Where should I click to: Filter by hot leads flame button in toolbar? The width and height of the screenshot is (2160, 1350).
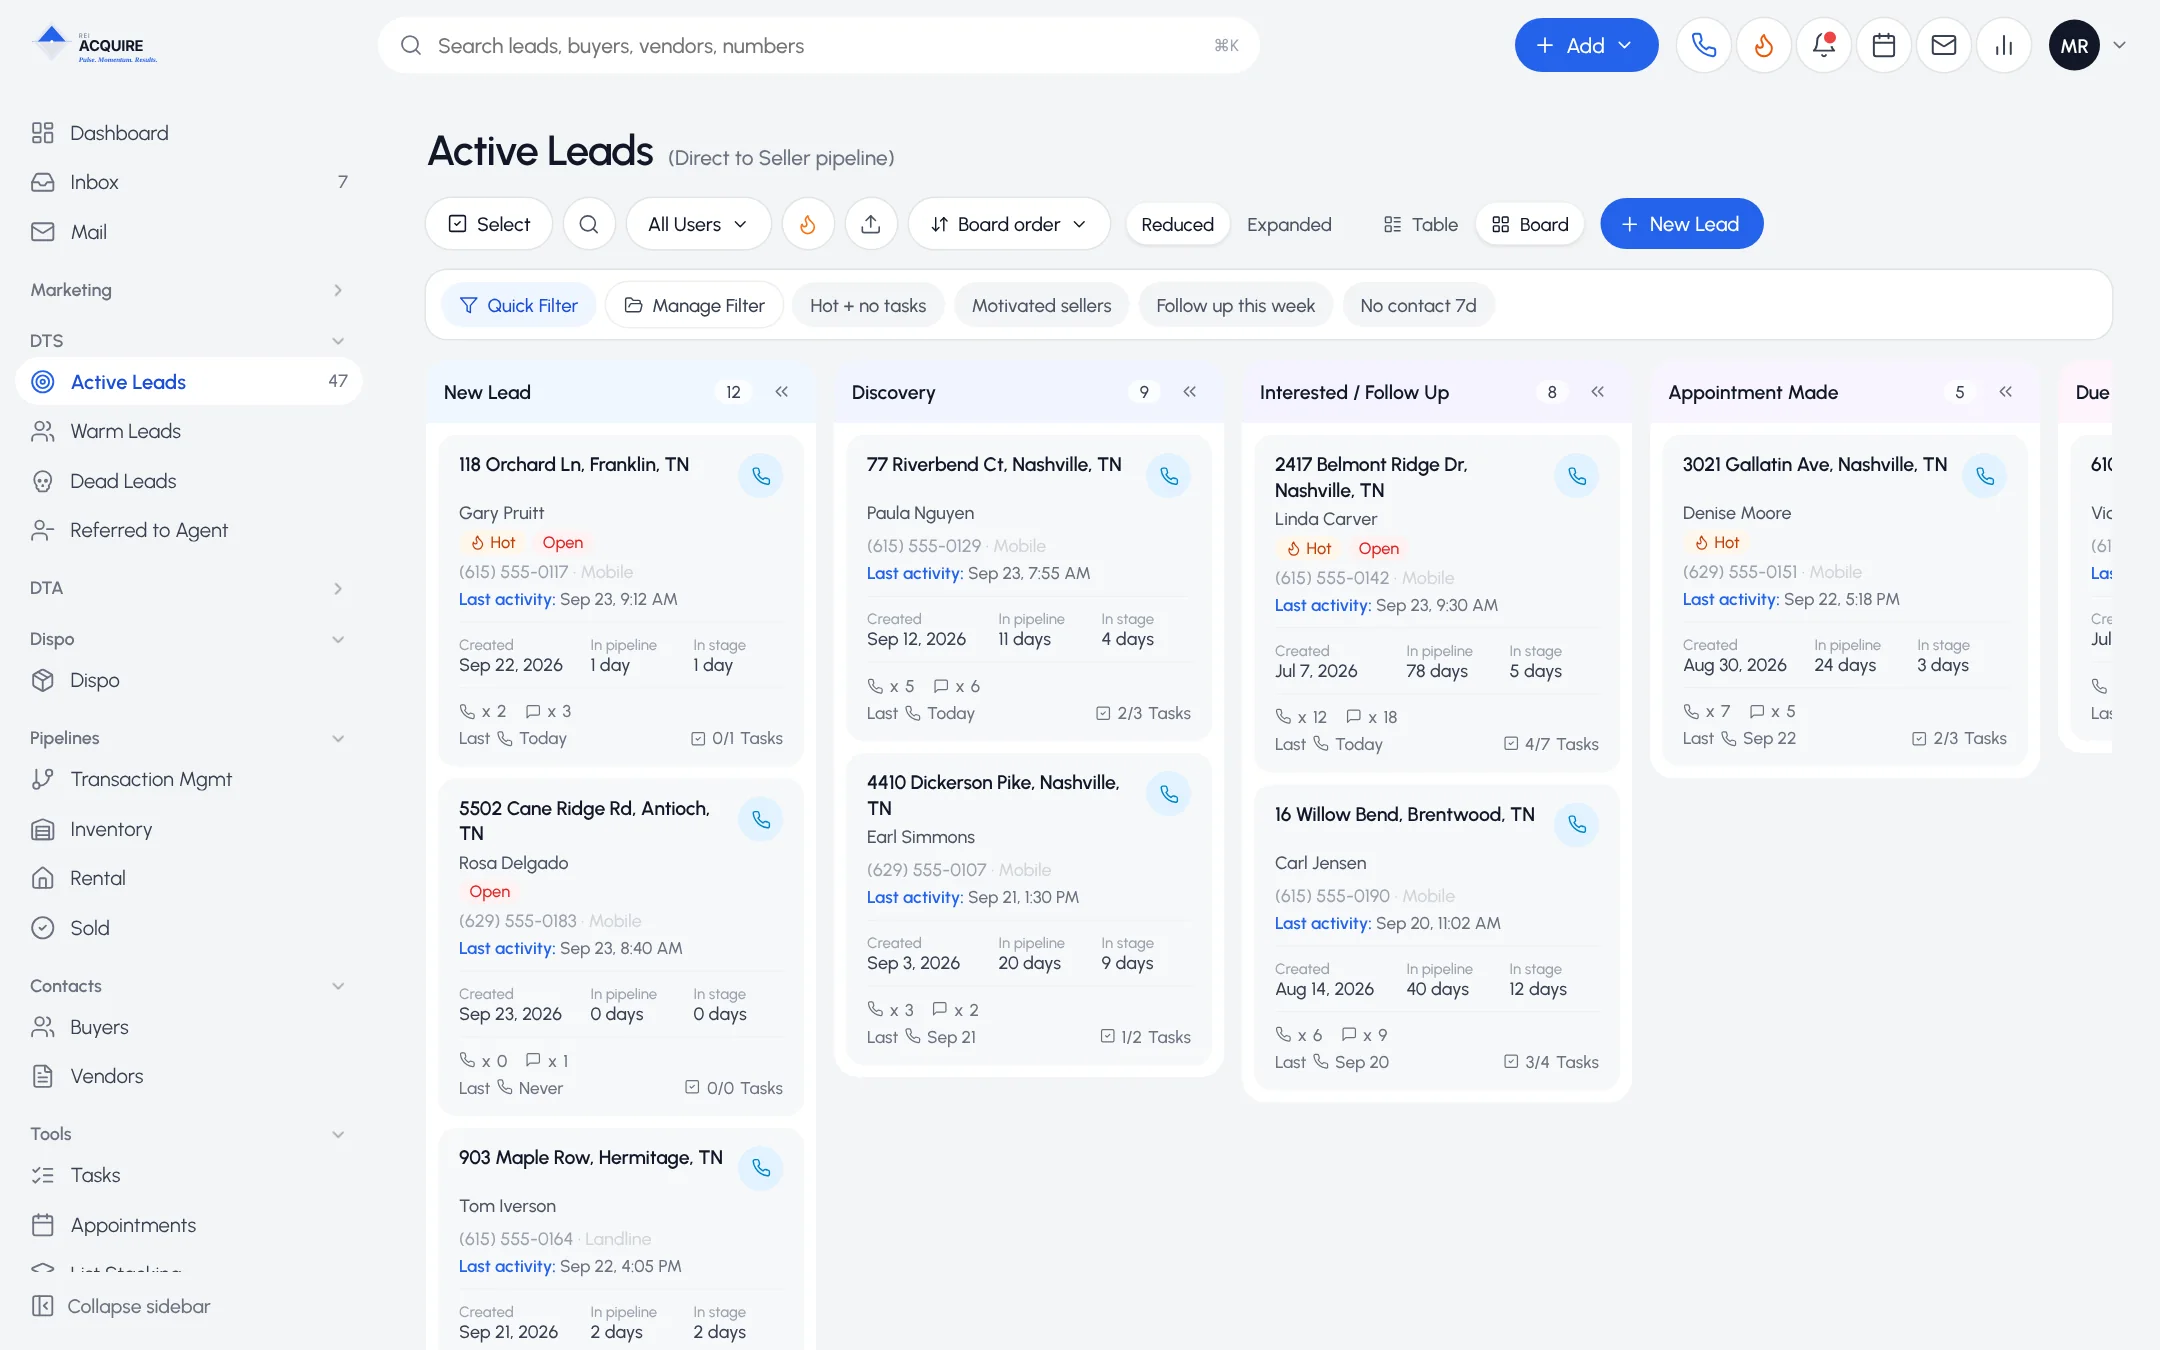[807, 224]
